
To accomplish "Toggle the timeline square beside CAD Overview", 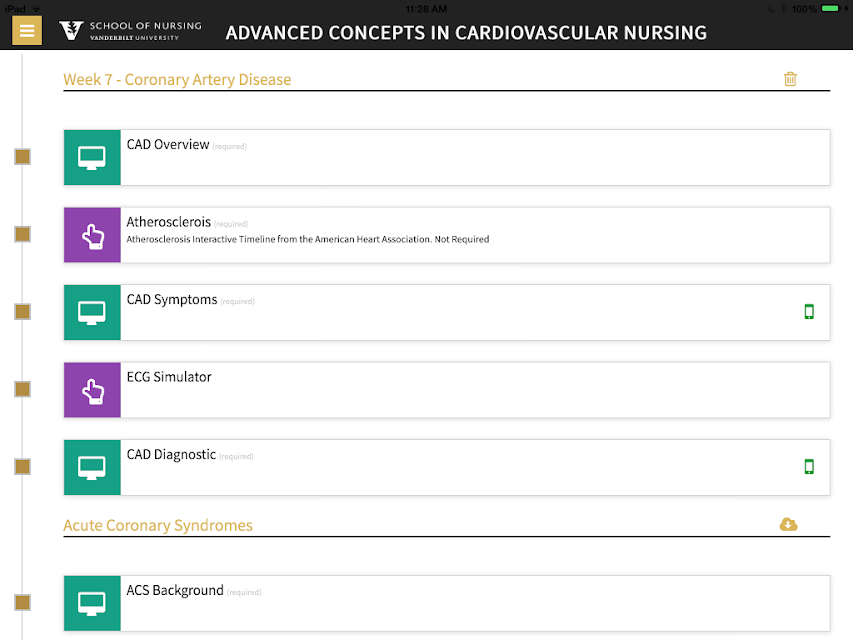I will [22, 157].
